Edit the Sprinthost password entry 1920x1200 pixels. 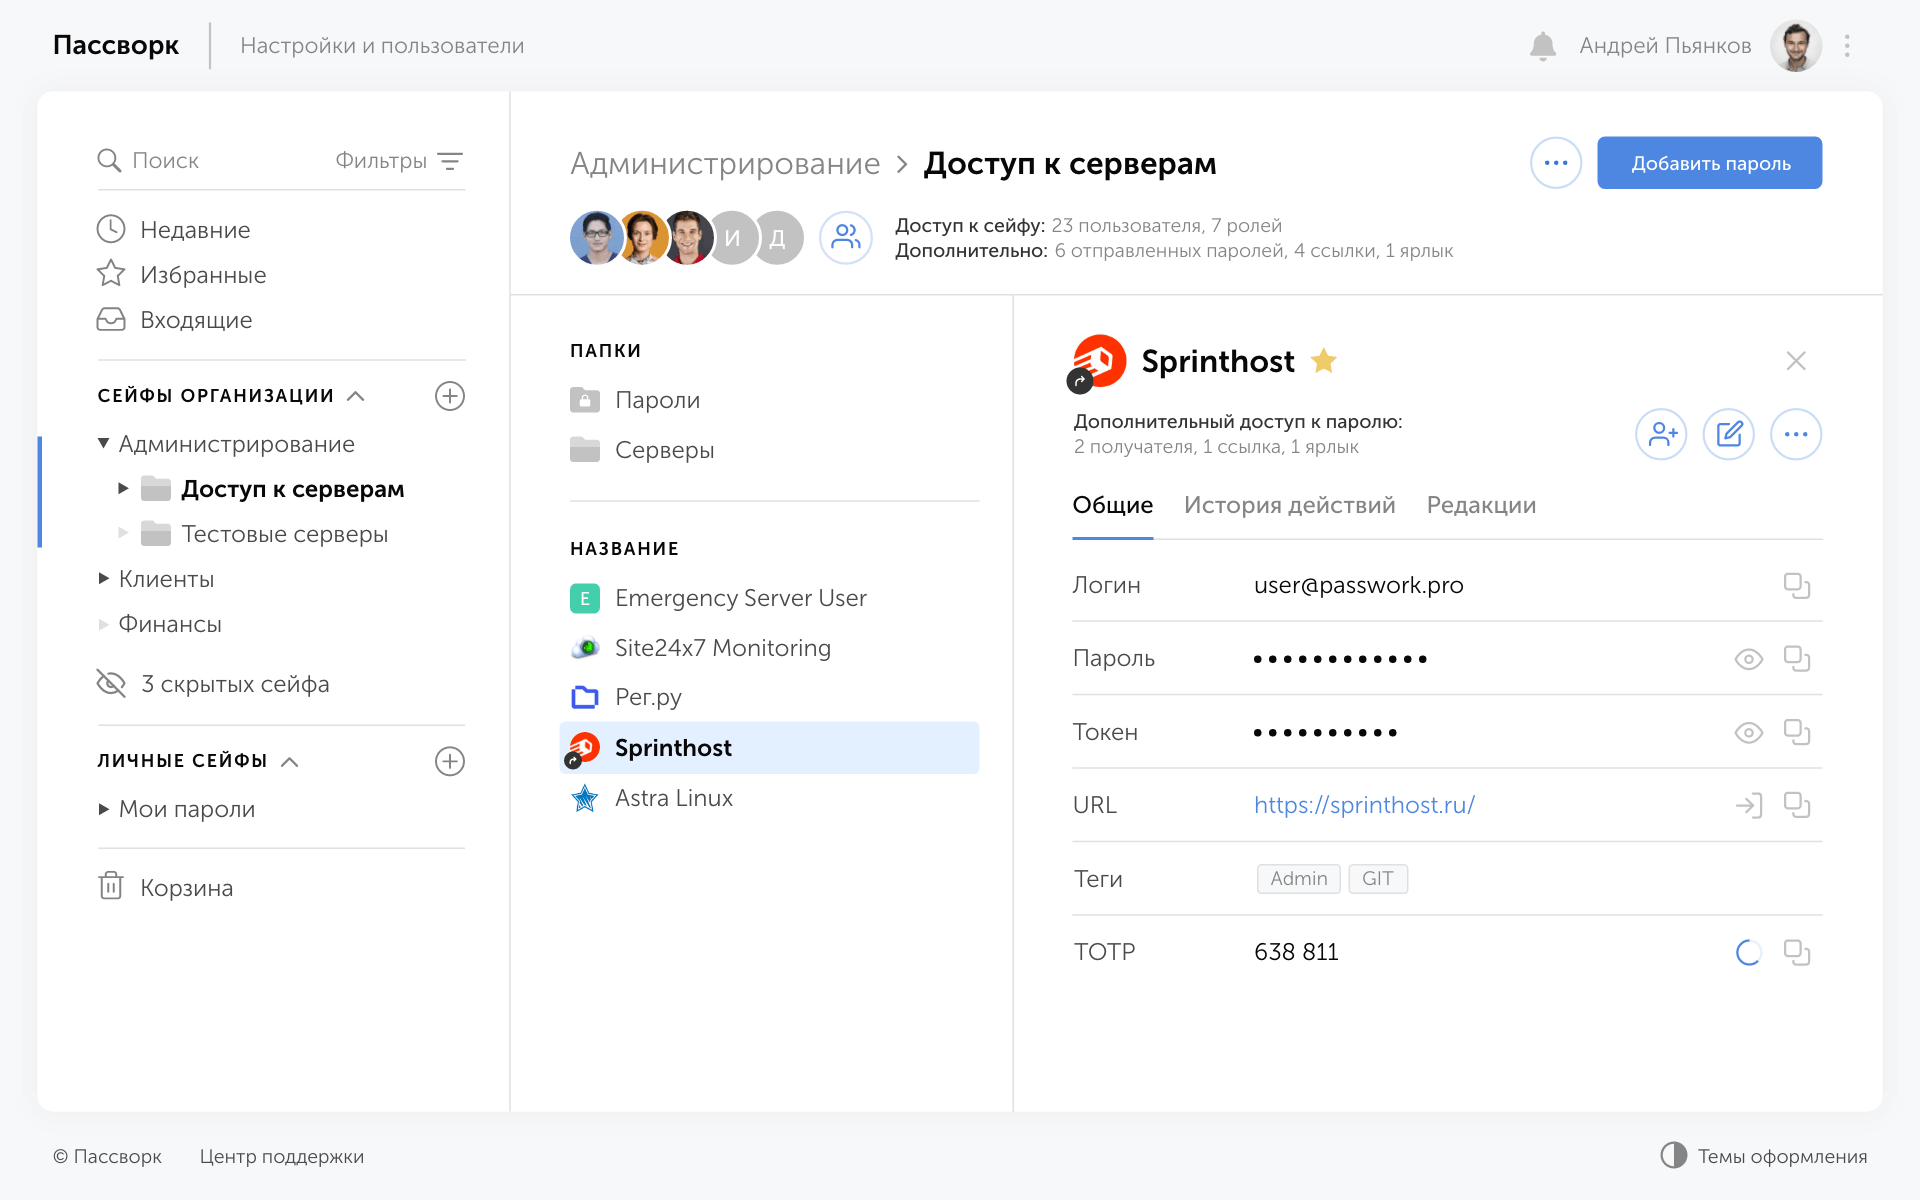[x=1729, y=434]
